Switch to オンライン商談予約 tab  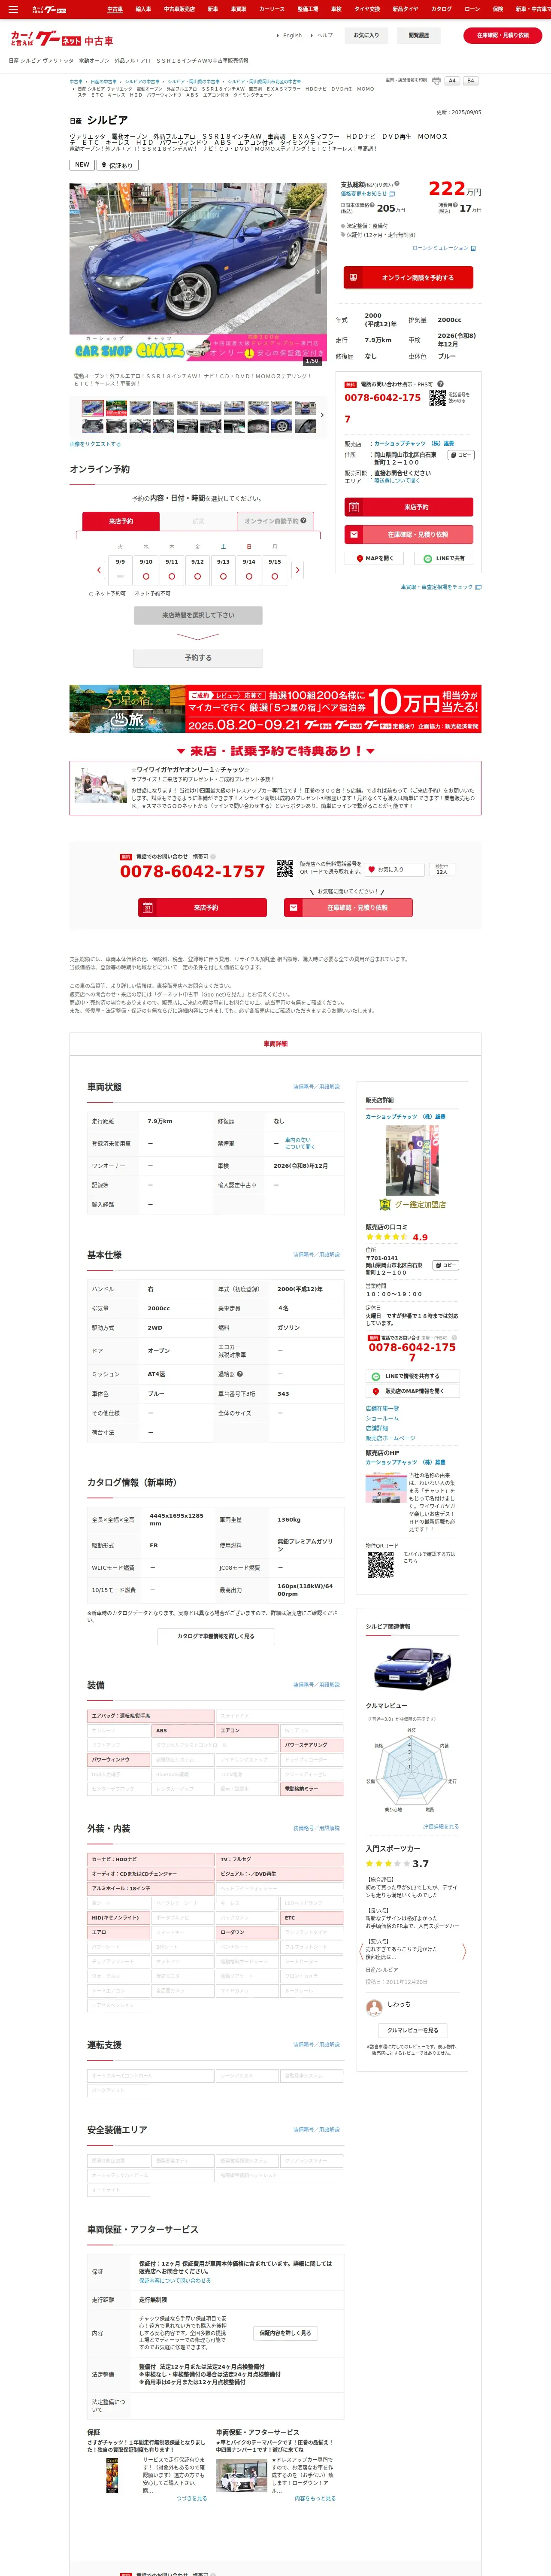[276, 521]
